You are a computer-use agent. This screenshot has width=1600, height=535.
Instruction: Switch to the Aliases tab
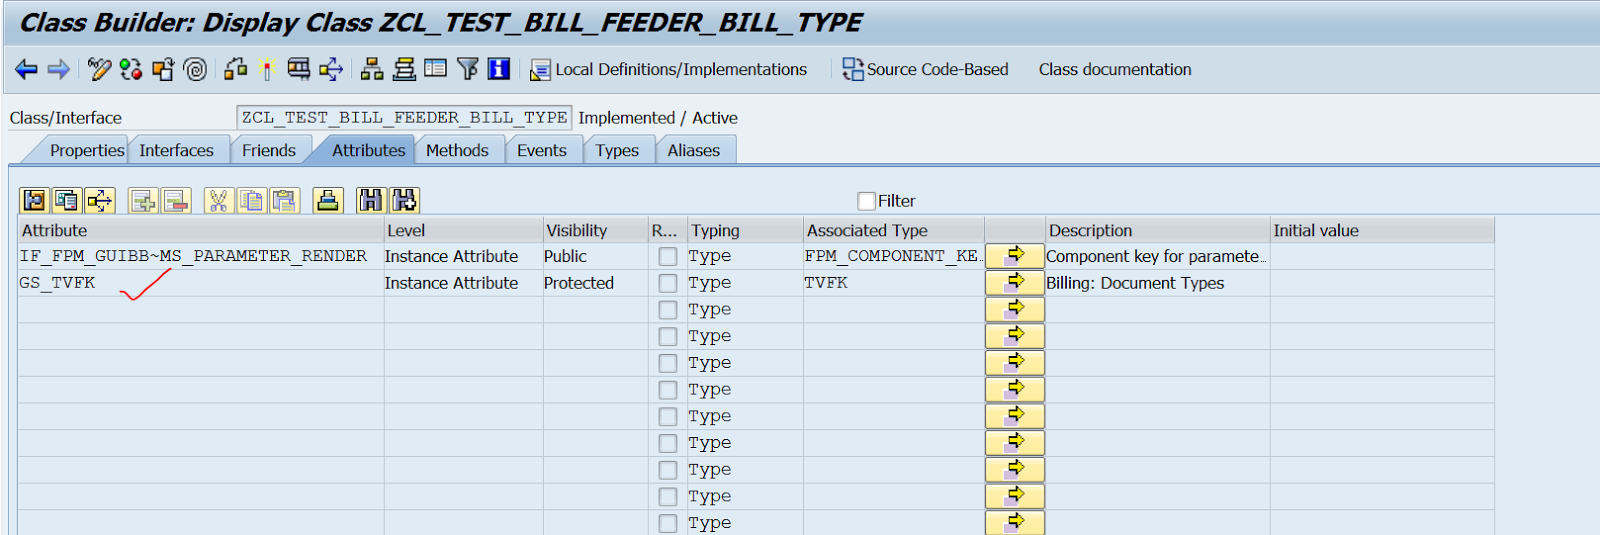click(694, 150)
